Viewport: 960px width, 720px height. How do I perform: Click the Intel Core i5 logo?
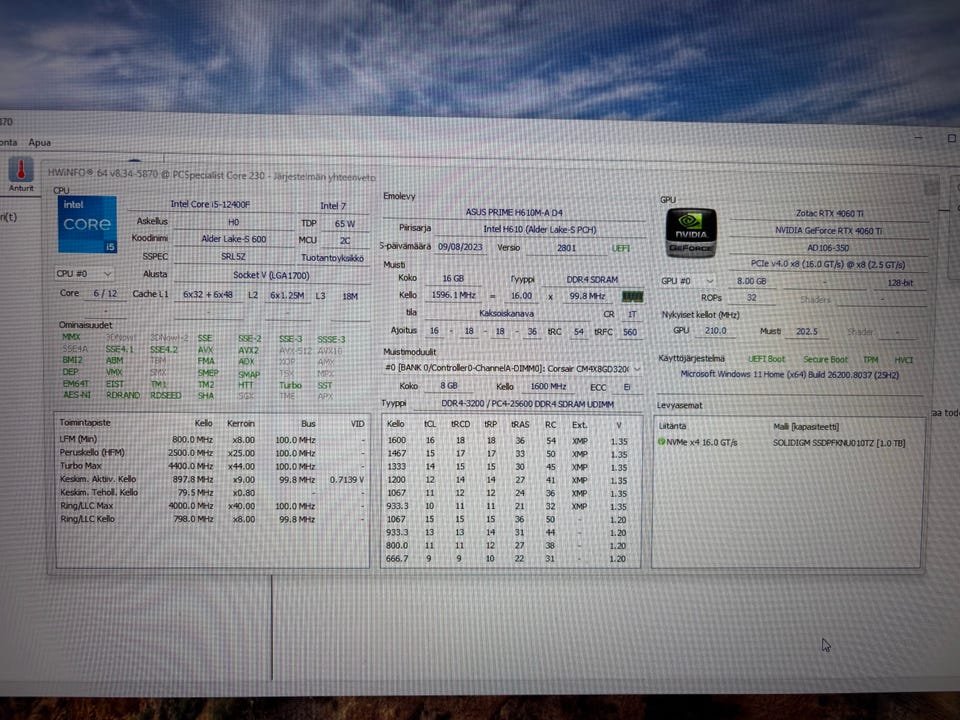tap(87, 224)
